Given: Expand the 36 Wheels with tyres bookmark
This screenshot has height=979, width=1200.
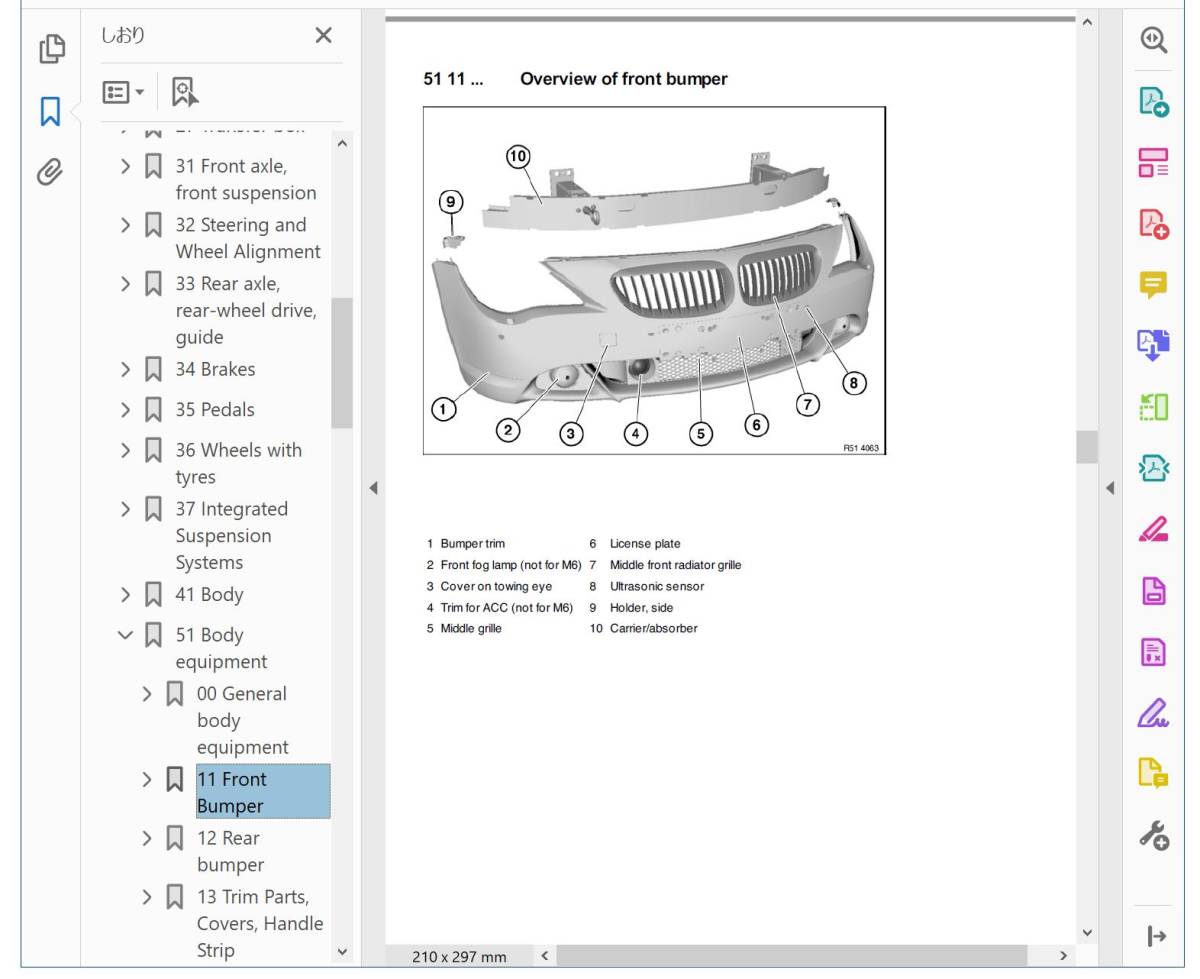Looking at the screenshot, I should (x=126, y=450).
